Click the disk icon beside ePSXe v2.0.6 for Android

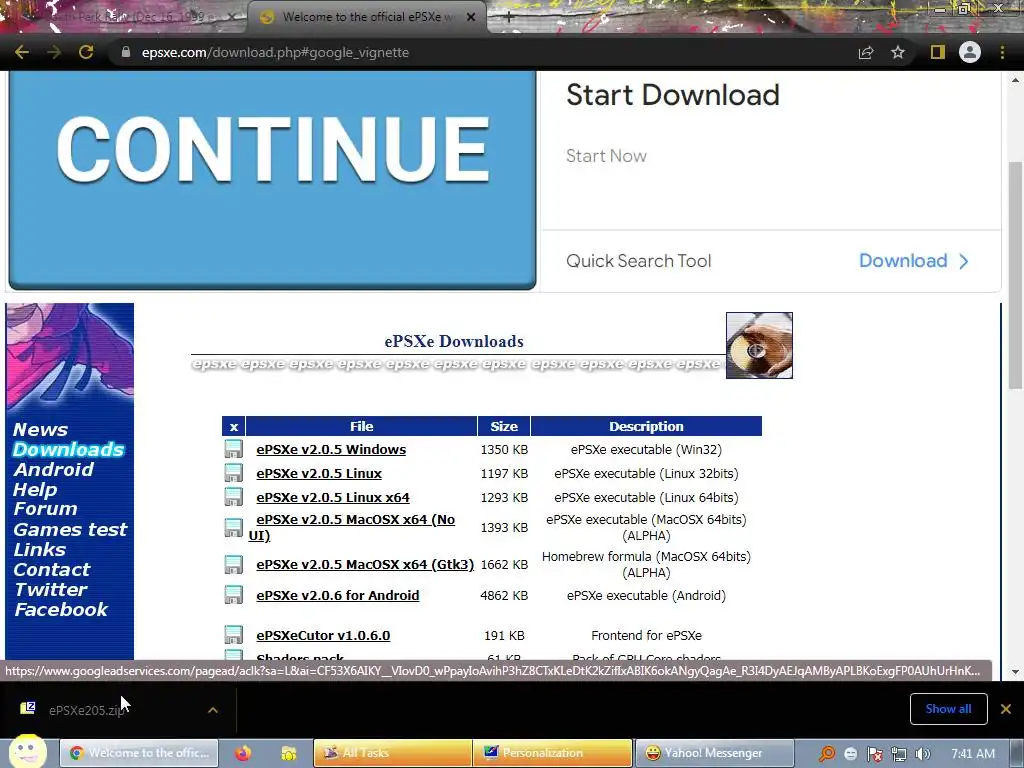pyautogui.click(x=234, y=595)
